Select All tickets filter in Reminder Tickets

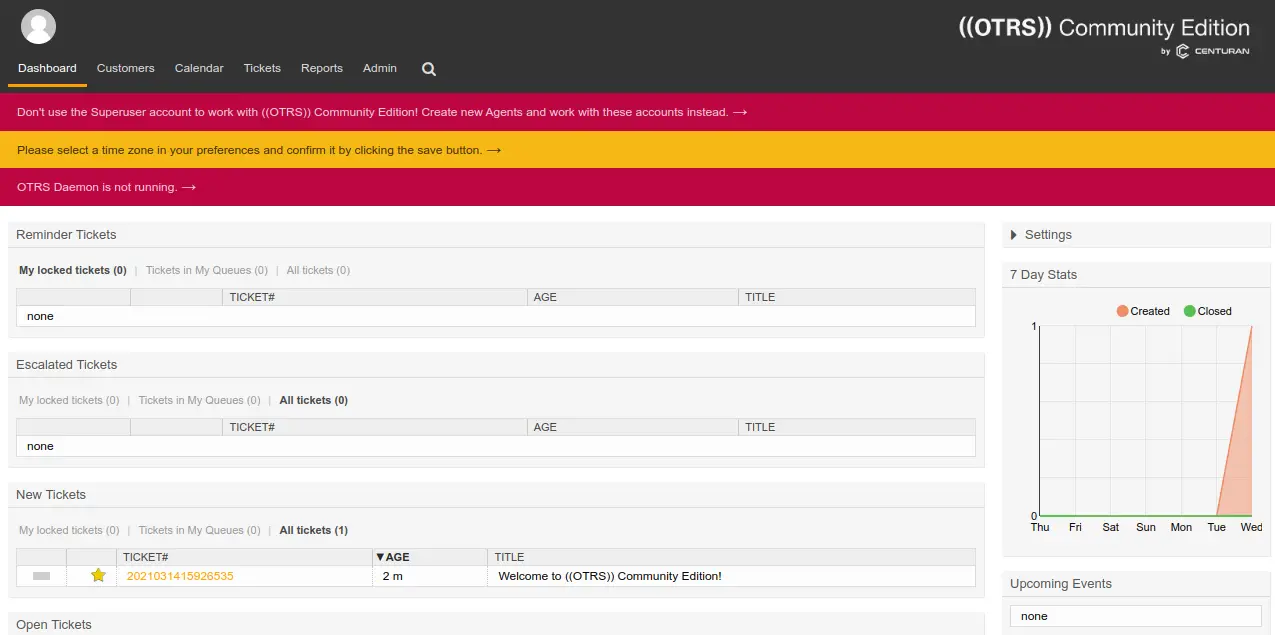[x=318, y=270]
